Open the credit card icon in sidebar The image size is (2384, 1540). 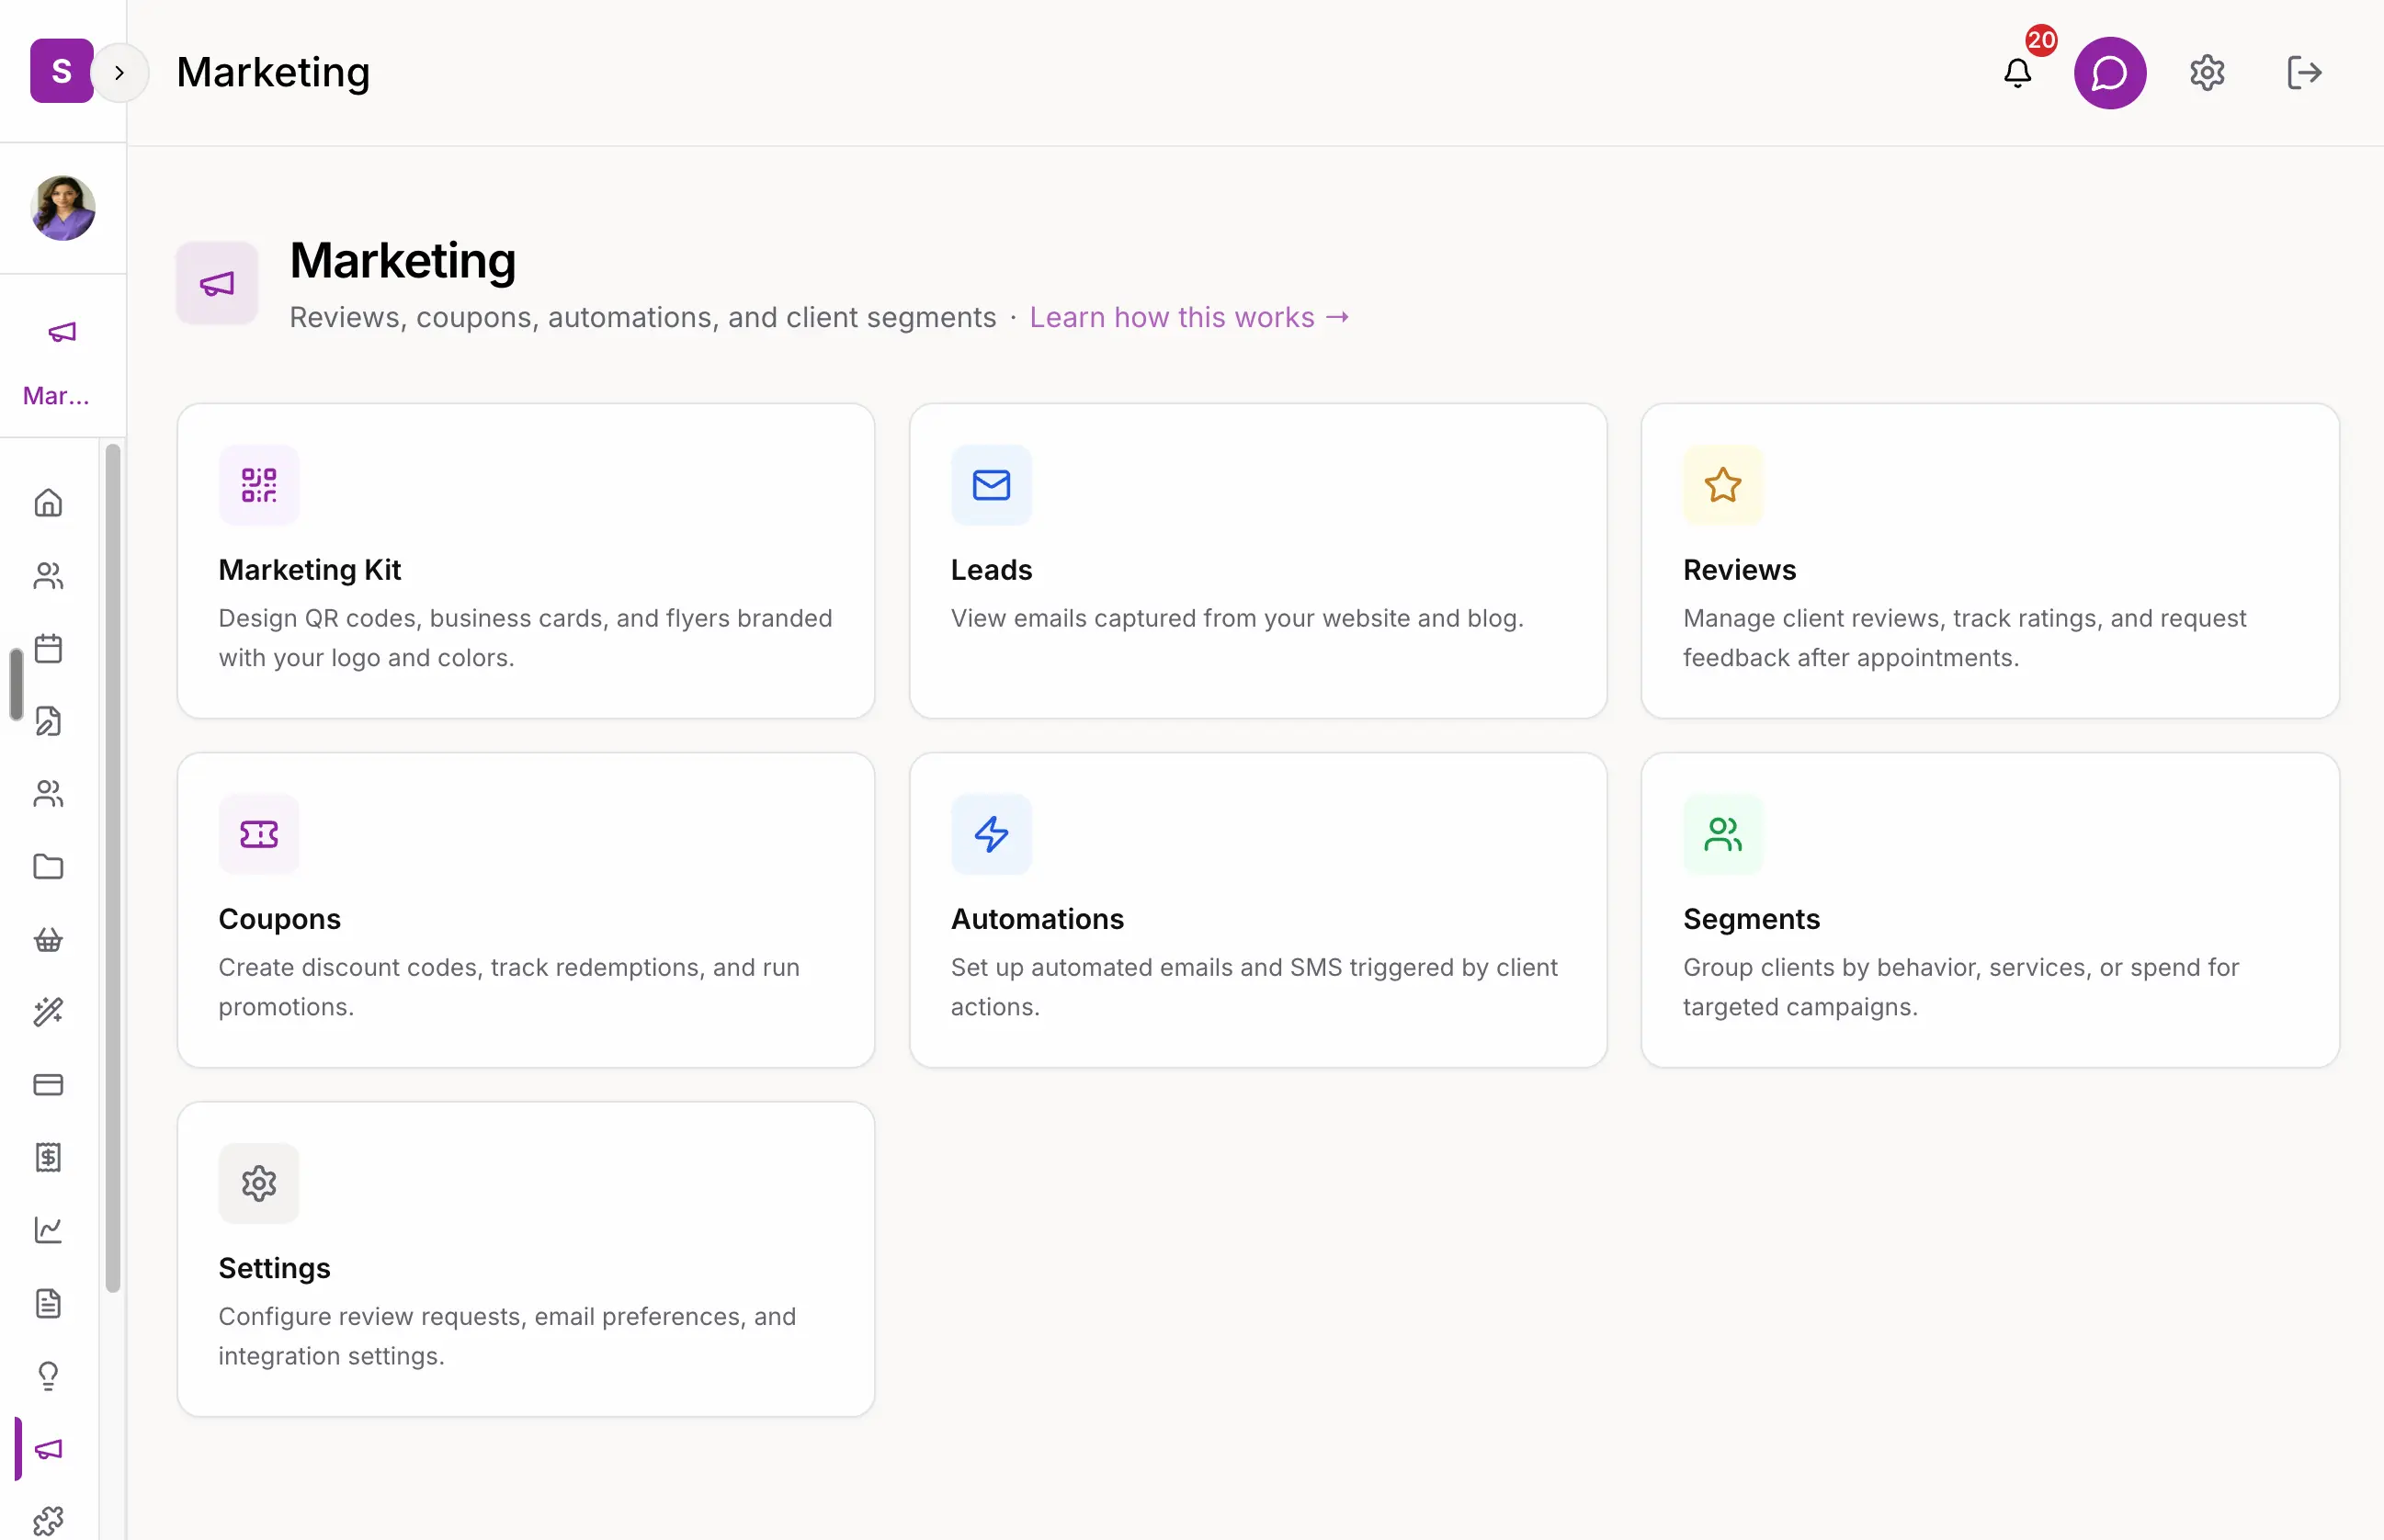tap(48, 1085)
